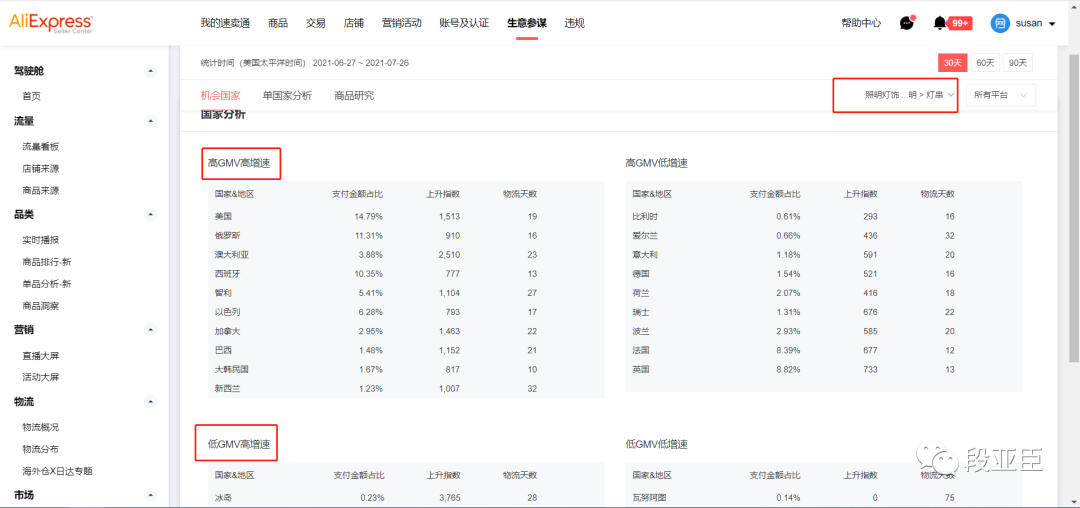Image resolution: width=1080 pixels, height=508 pixels.
Task: Open 单品分析-新 in the sidebar
Action: tap(47, 284)
